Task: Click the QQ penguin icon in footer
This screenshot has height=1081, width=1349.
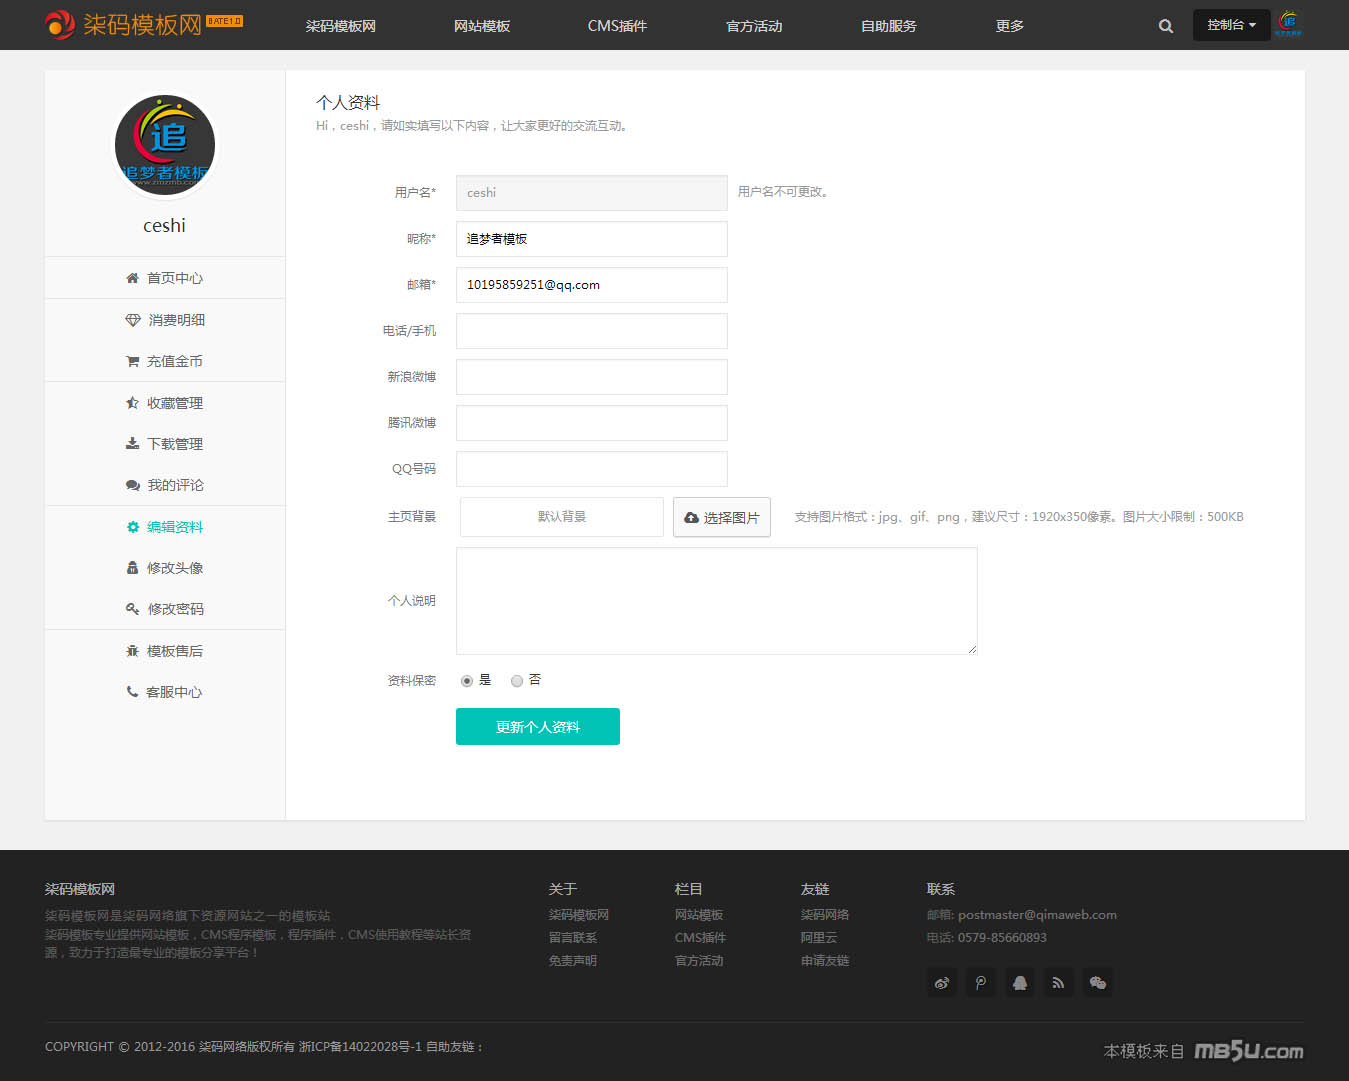Action: (x=1019, y=983)
